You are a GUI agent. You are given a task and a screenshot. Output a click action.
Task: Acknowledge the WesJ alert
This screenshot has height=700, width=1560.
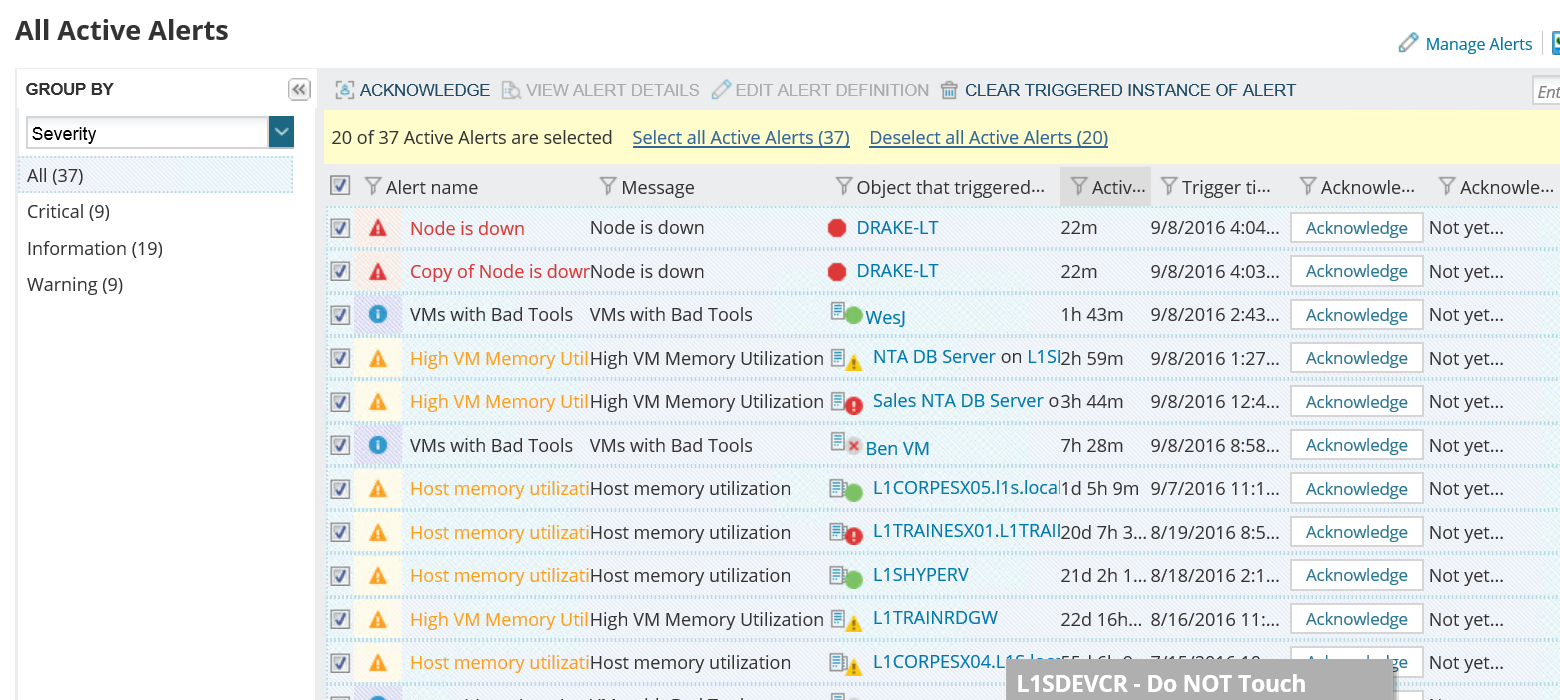[1356, 315]
